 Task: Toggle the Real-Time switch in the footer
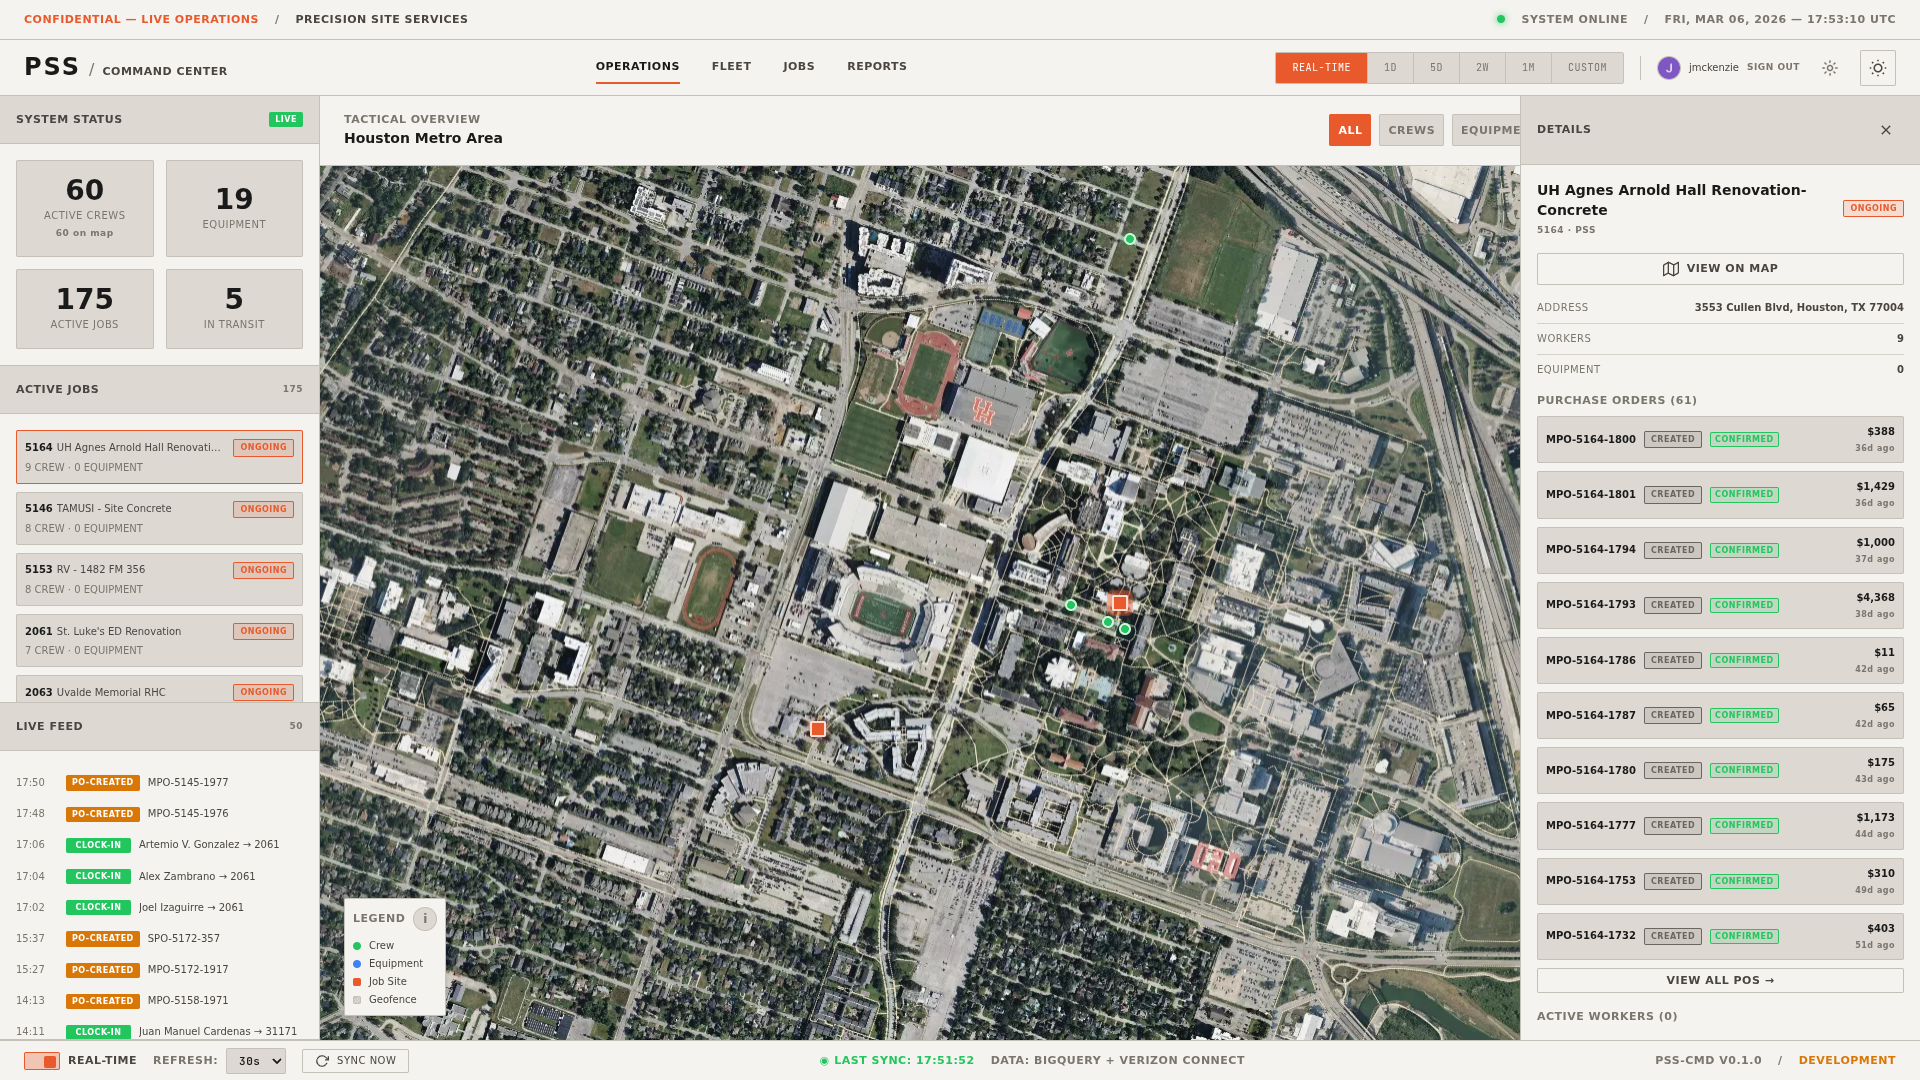[x=40, y=1060]
